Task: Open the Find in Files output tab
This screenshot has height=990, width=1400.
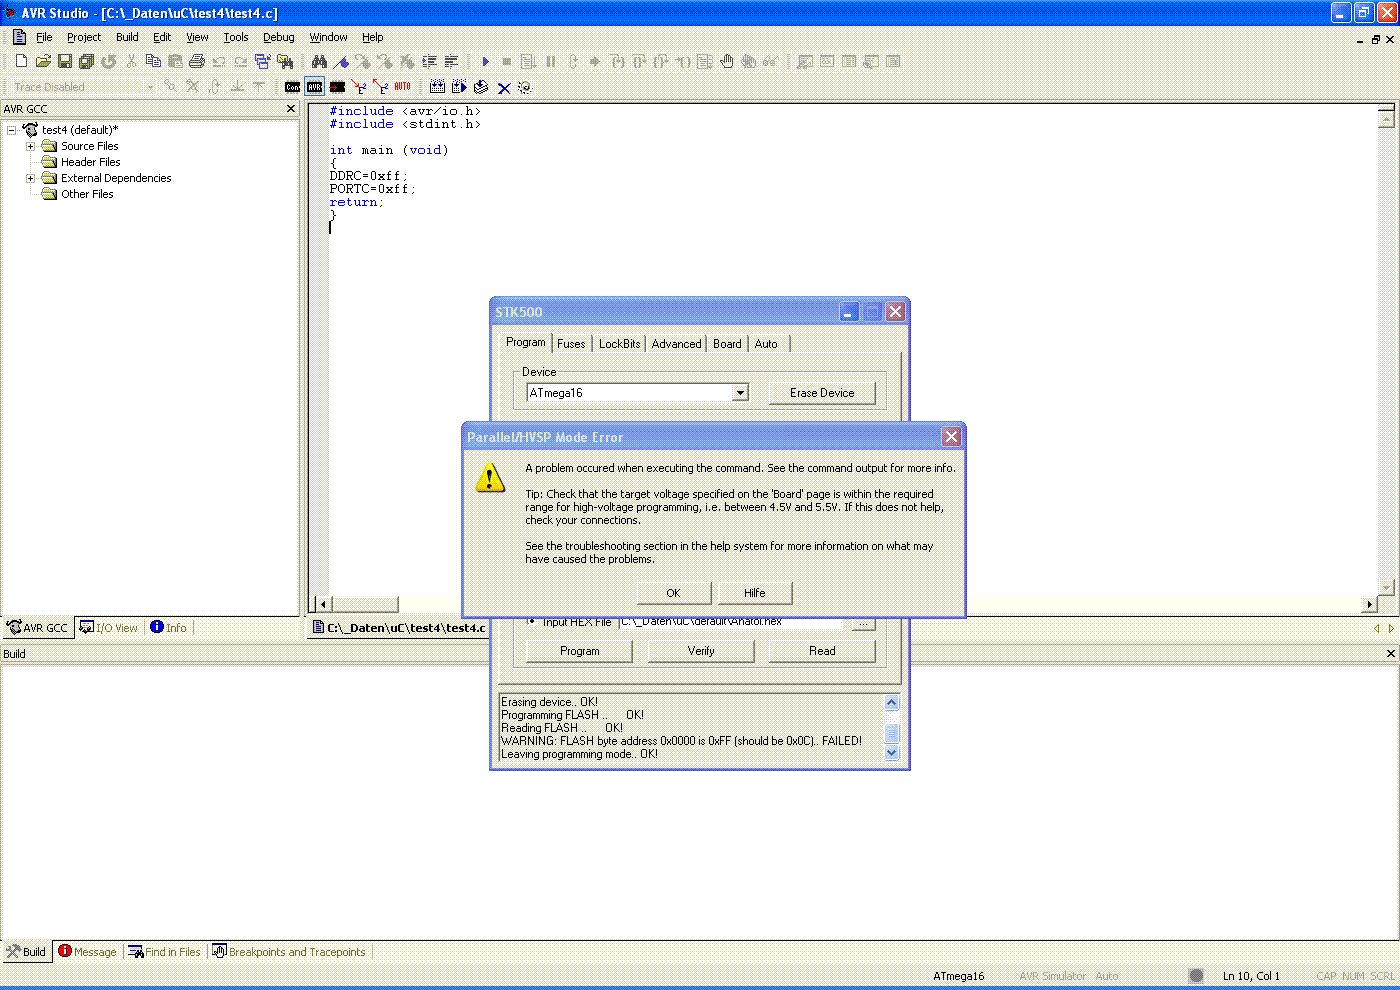Action: coord(164,952)
